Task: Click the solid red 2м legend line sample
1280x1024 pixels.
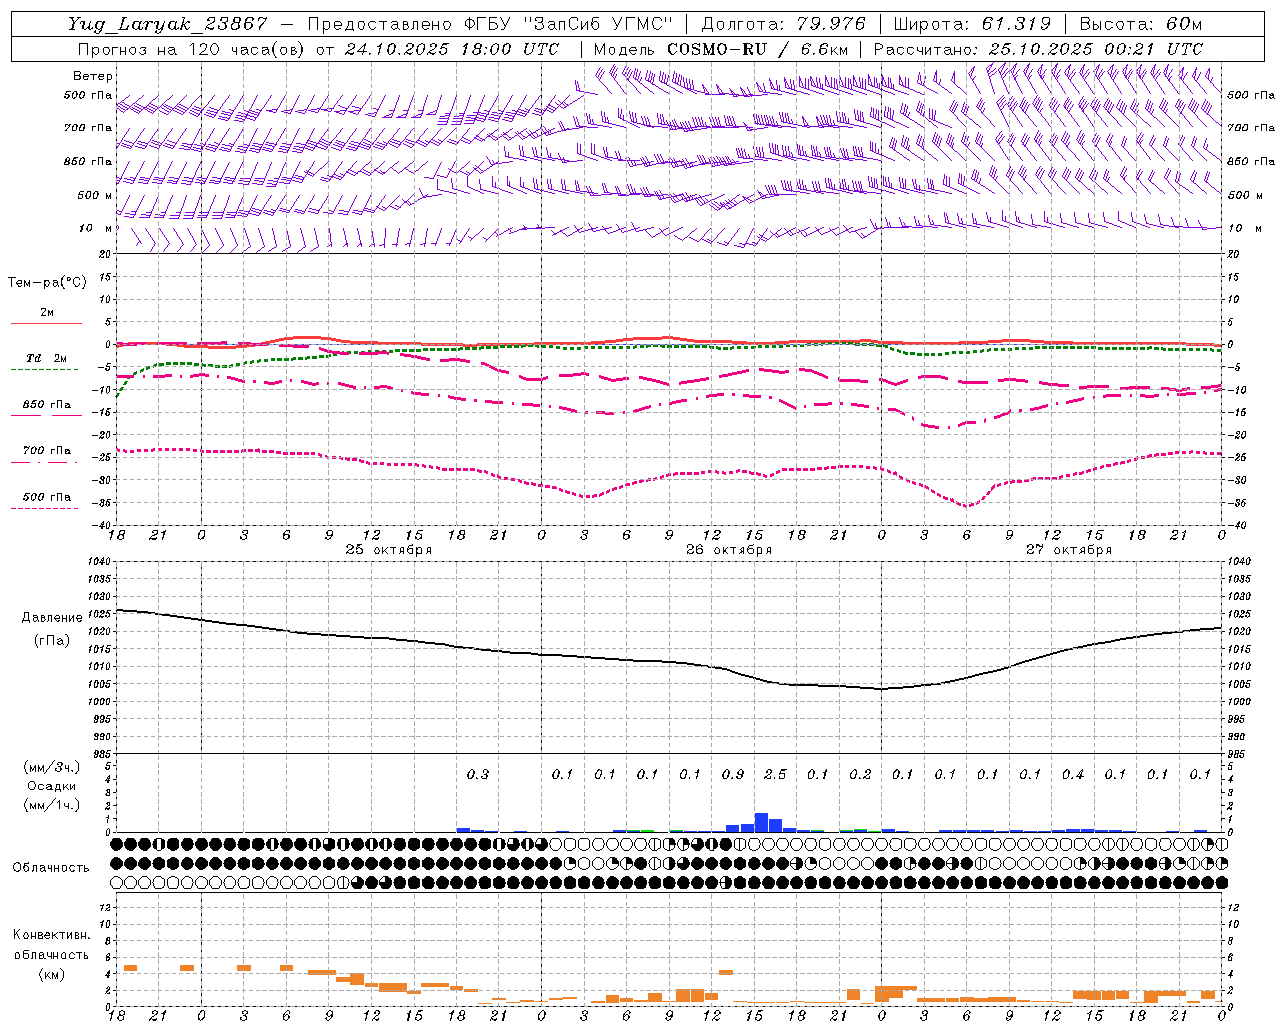Action: (x=47, y=323)
